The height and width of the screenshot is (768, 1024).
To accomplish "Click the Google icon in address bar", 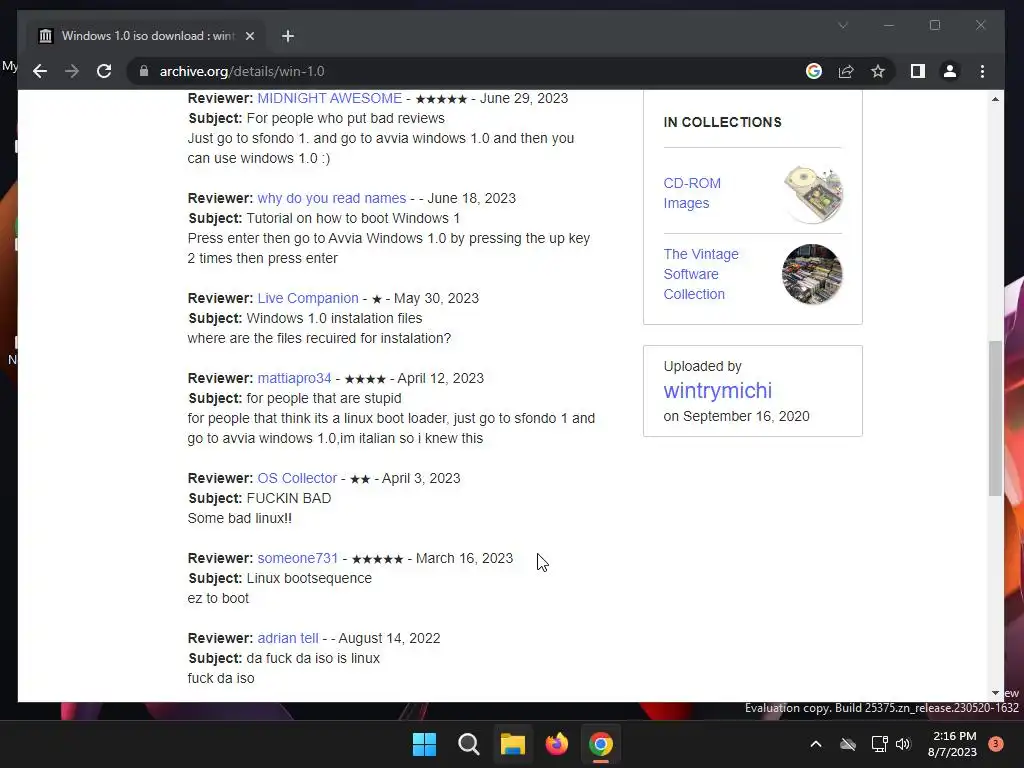I will [x=814, y=71].
